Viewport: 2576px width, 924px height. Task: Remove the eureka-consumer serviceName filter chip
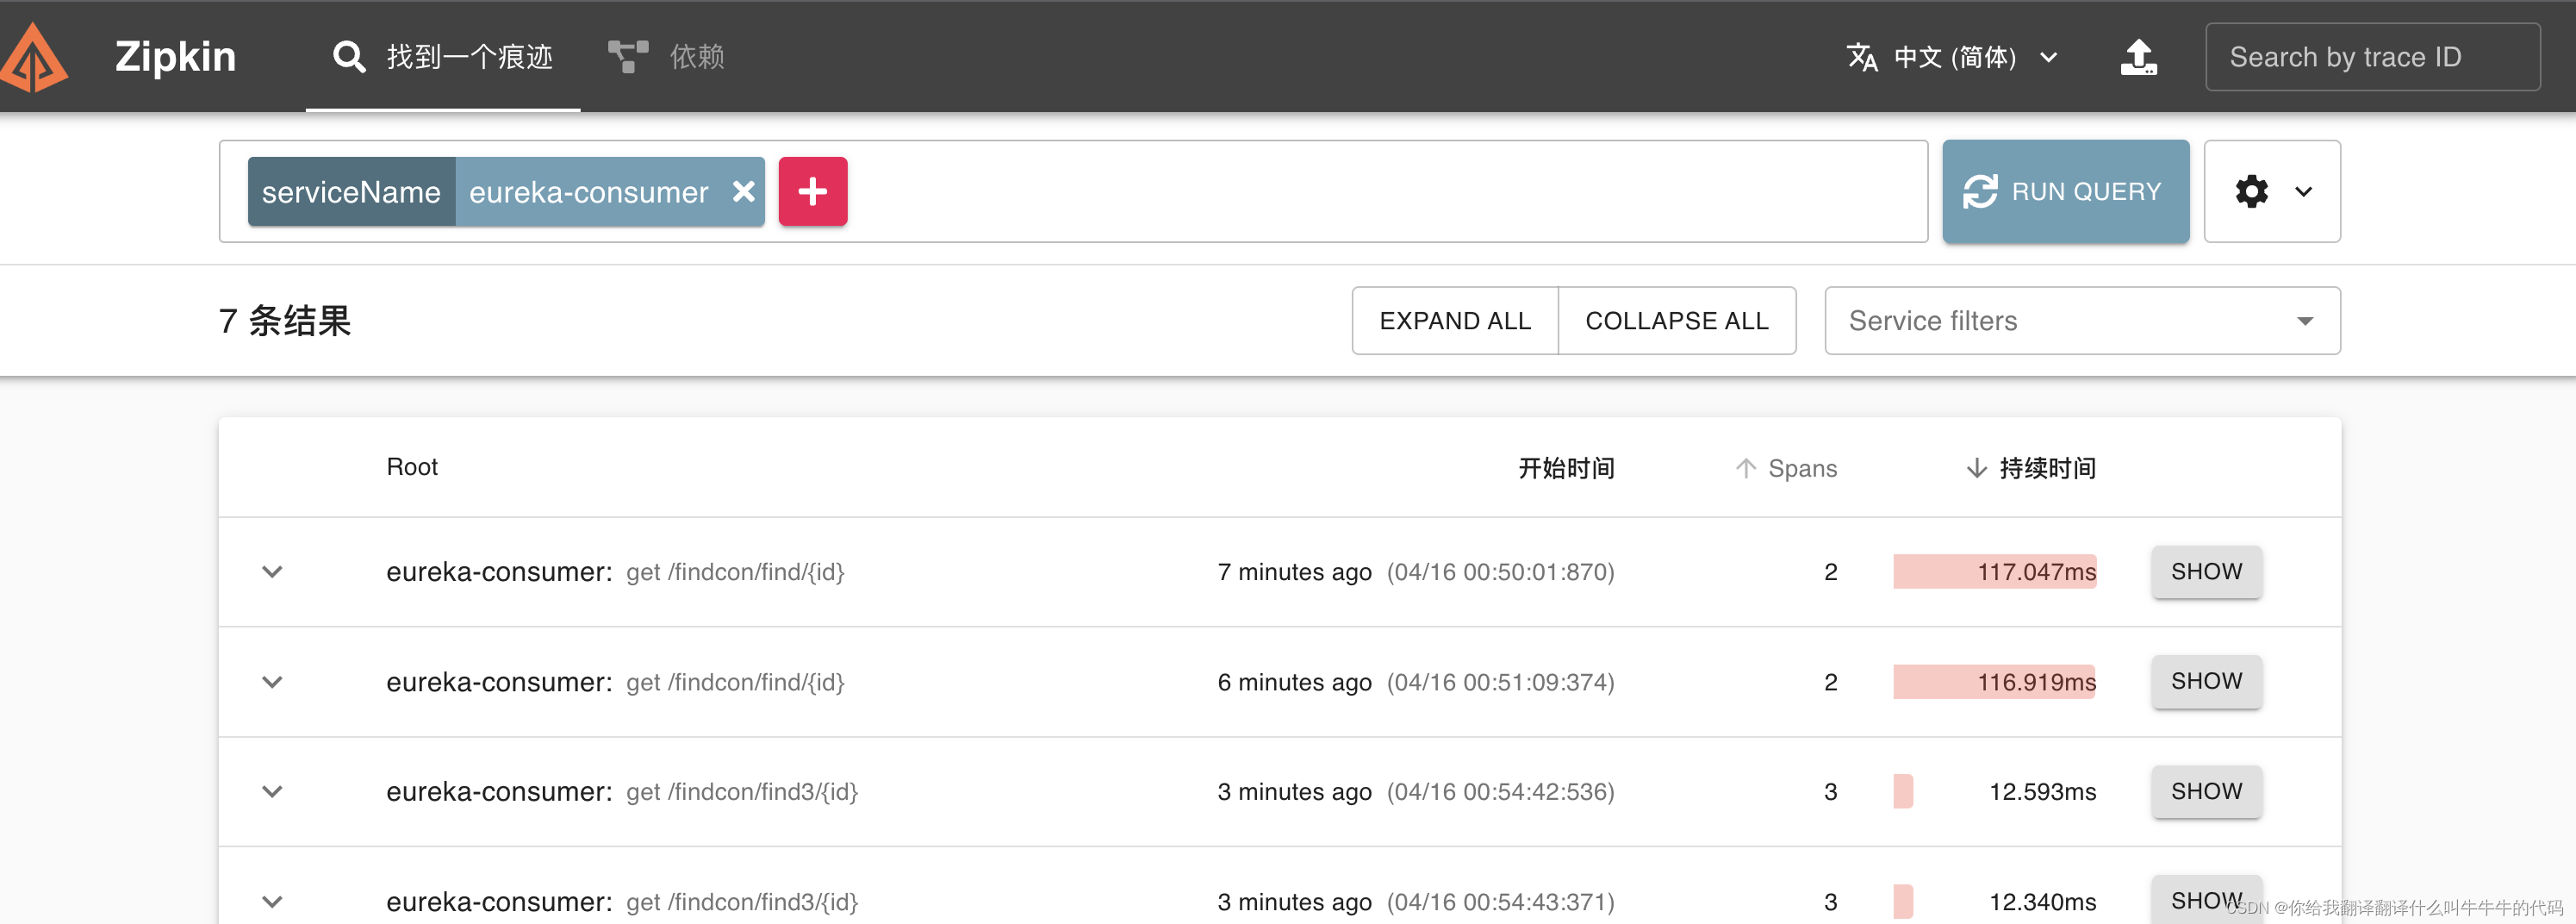pyautogui.click(x=743, y=192)
